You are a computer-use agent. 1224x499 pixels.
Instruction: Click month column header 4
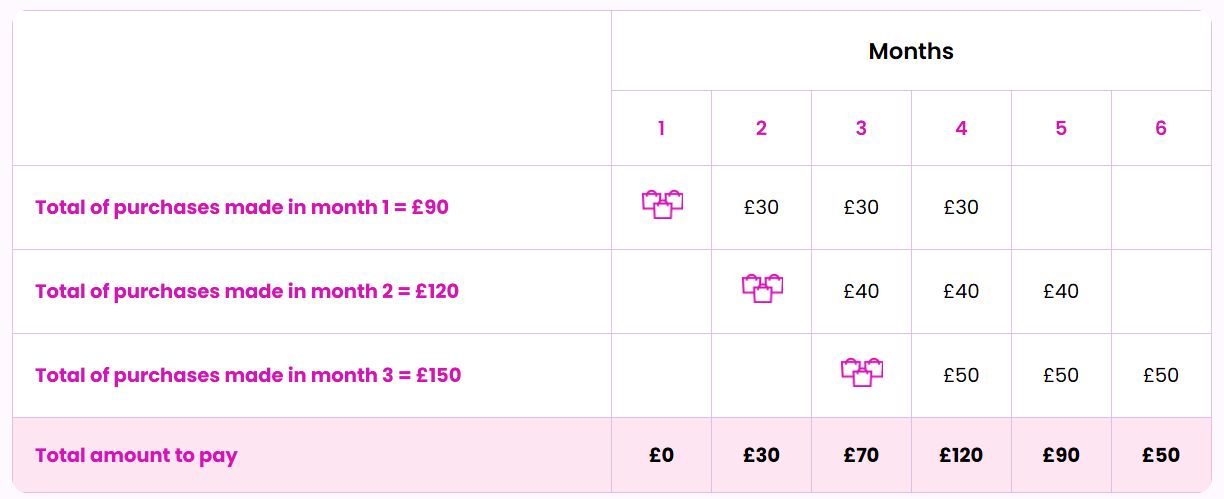[x=961, y=128]
